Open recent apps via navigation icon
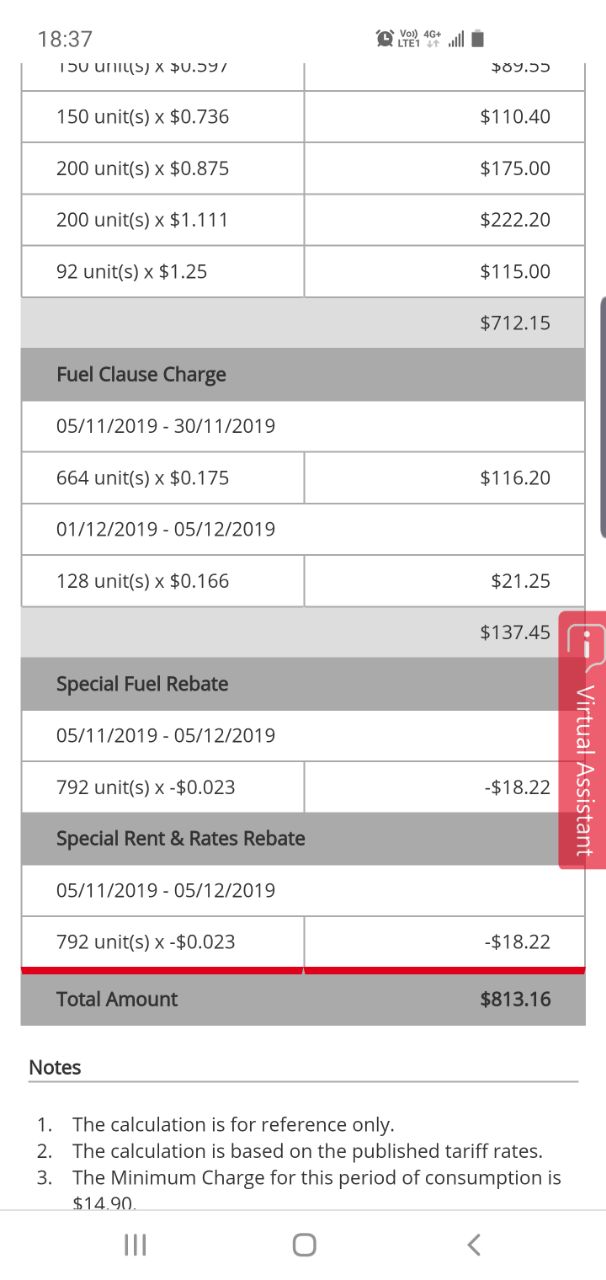This screenshot has width=606, height=1280. (135, 1244)
